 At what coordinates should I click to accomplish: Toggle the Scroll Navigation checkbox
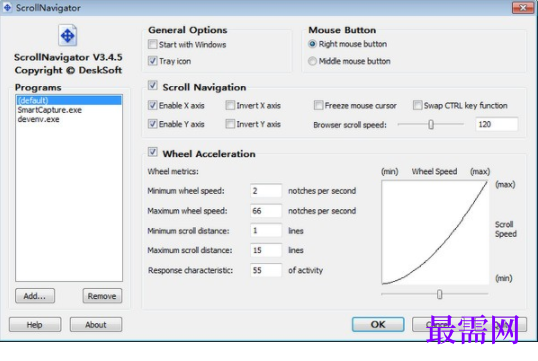pyautogui.click(x=153, y=85)
